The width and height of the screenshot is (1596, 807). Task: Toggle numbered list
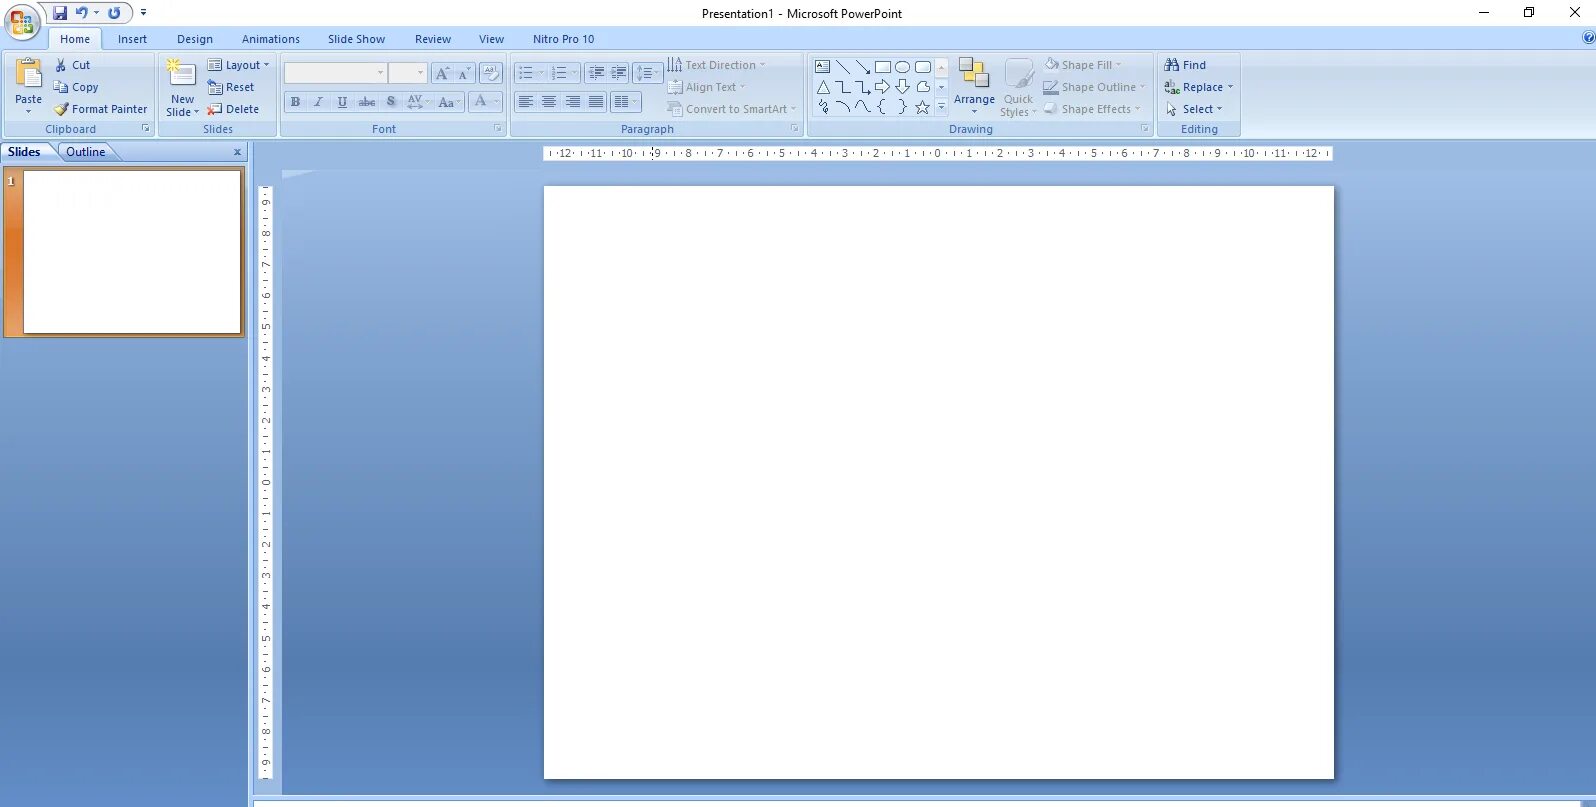coord(564,73)
